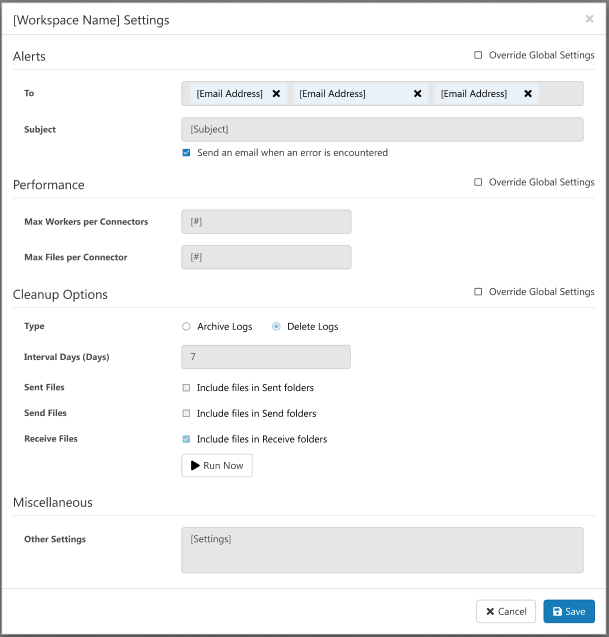Check Override Global Settings for Cleanup Options
The width and height of the screenshot is (609, 637).
[478, 292]
